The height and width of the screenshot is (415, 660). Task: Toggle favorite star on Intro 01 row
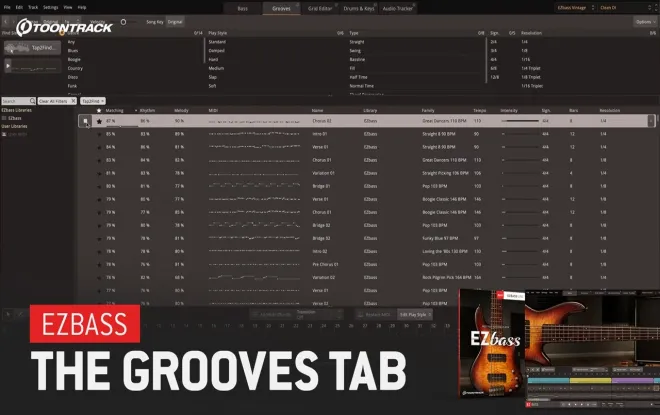(99, 134)
